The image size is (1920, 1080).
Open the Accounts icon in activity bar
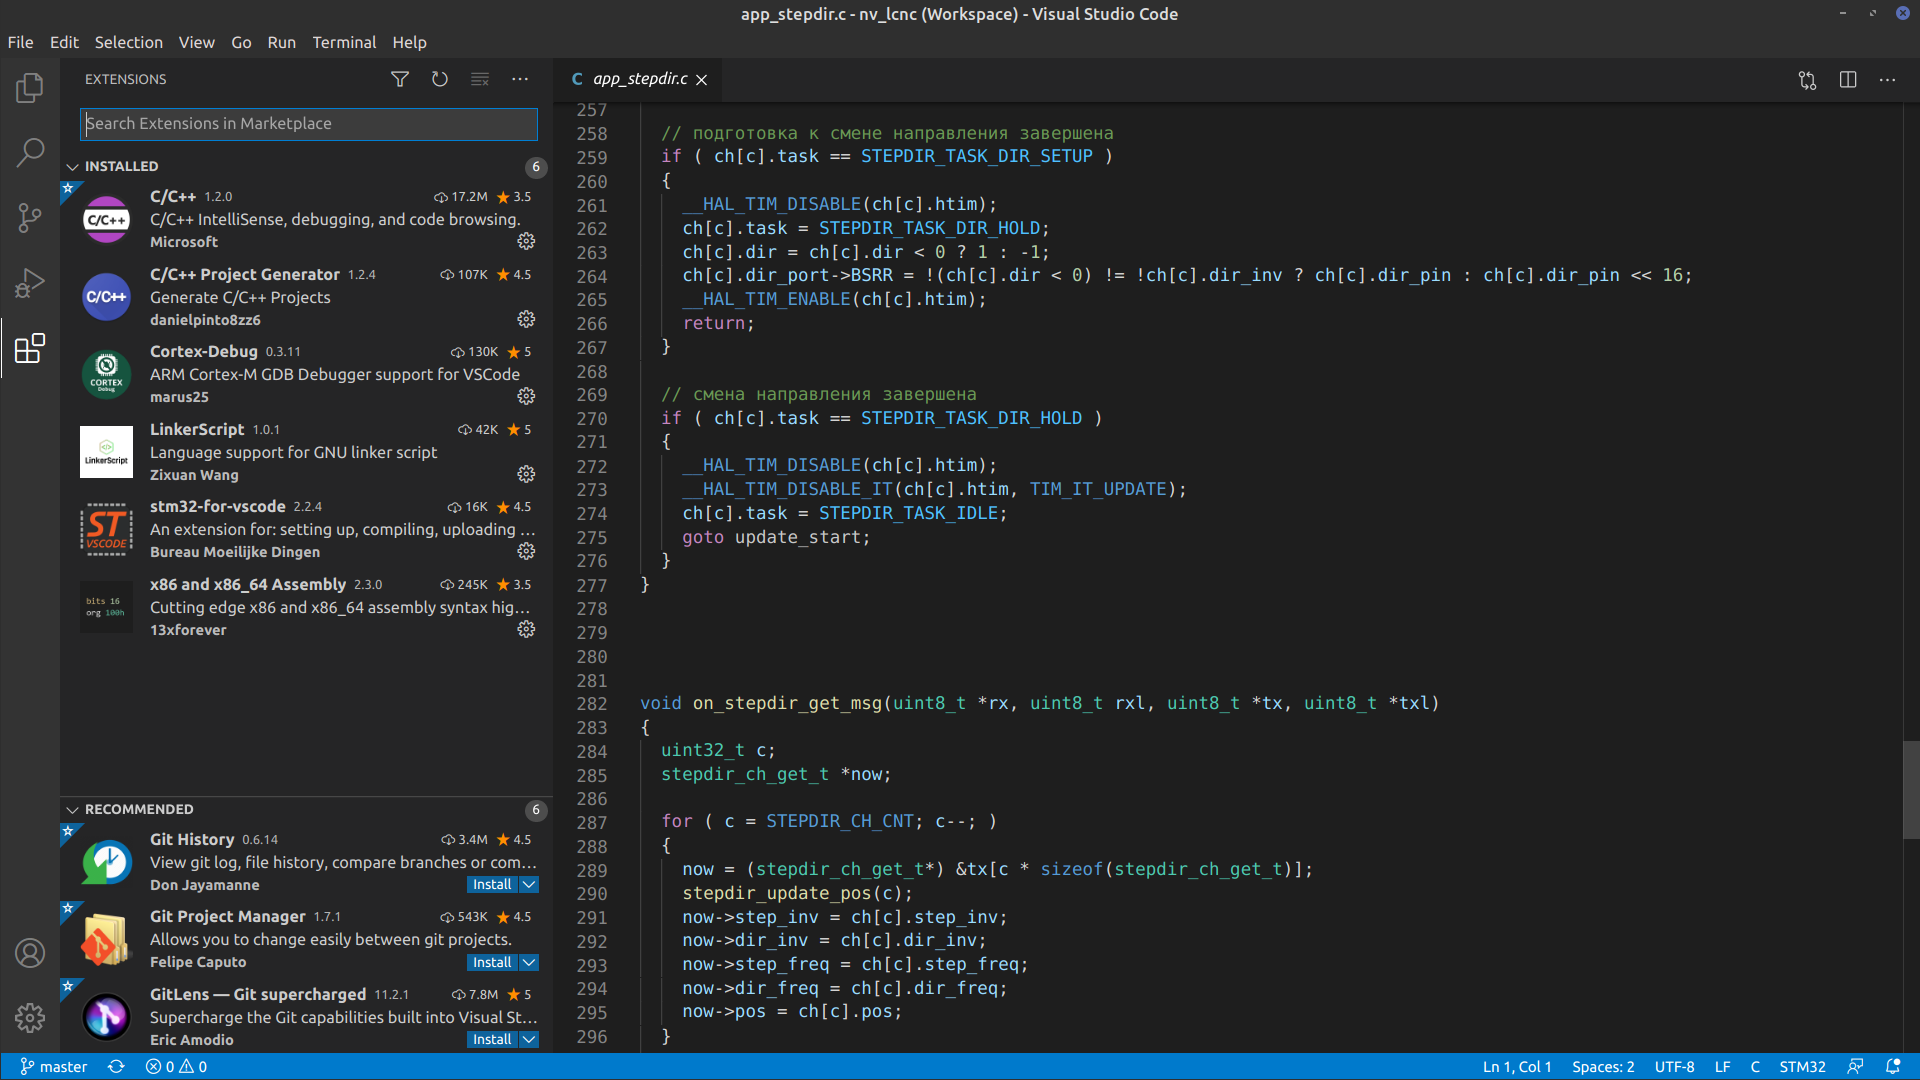[30, 953]
